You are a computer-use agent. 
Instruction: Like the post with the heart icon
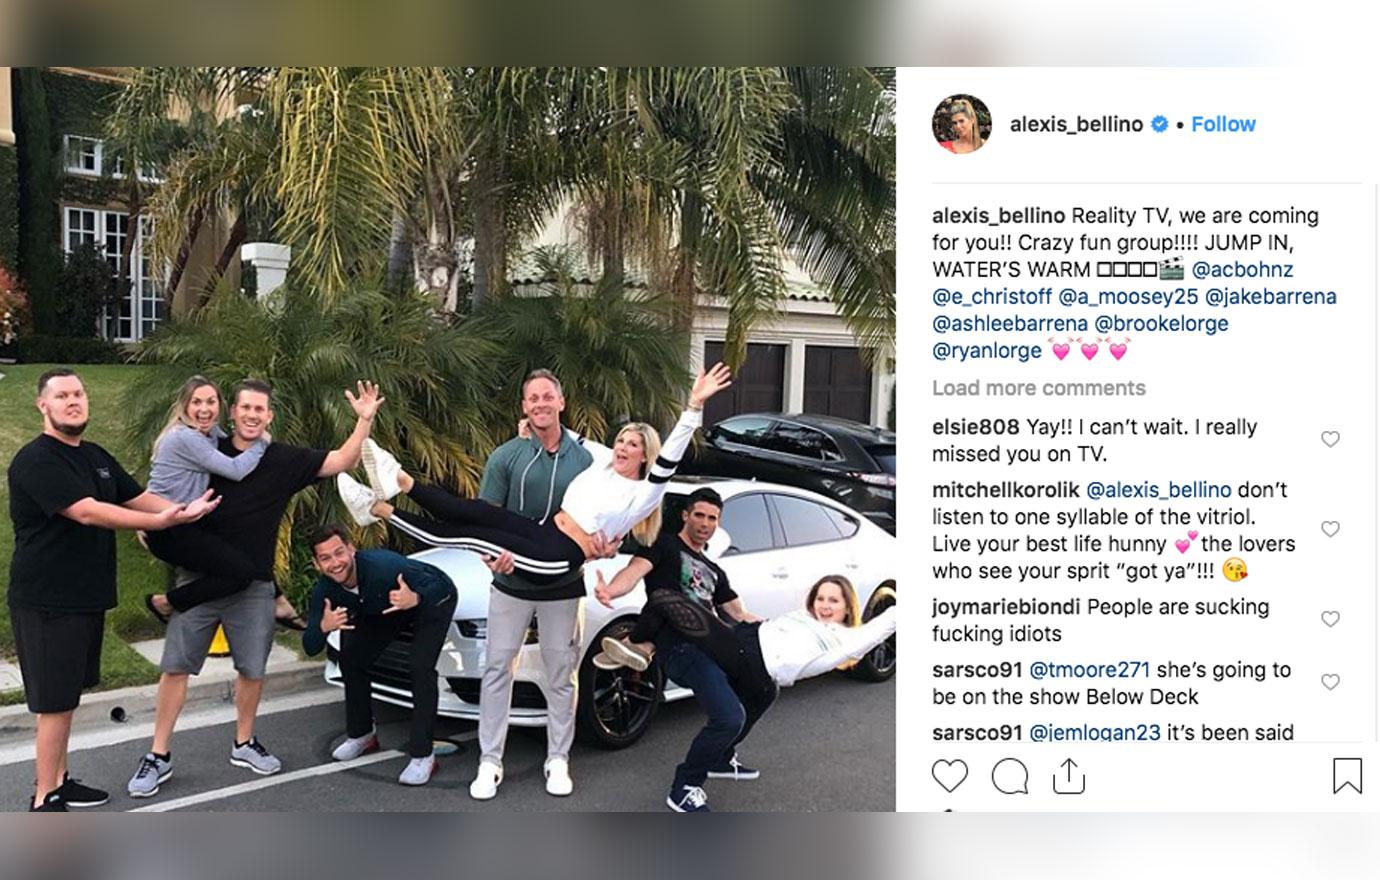coord(949,776)
